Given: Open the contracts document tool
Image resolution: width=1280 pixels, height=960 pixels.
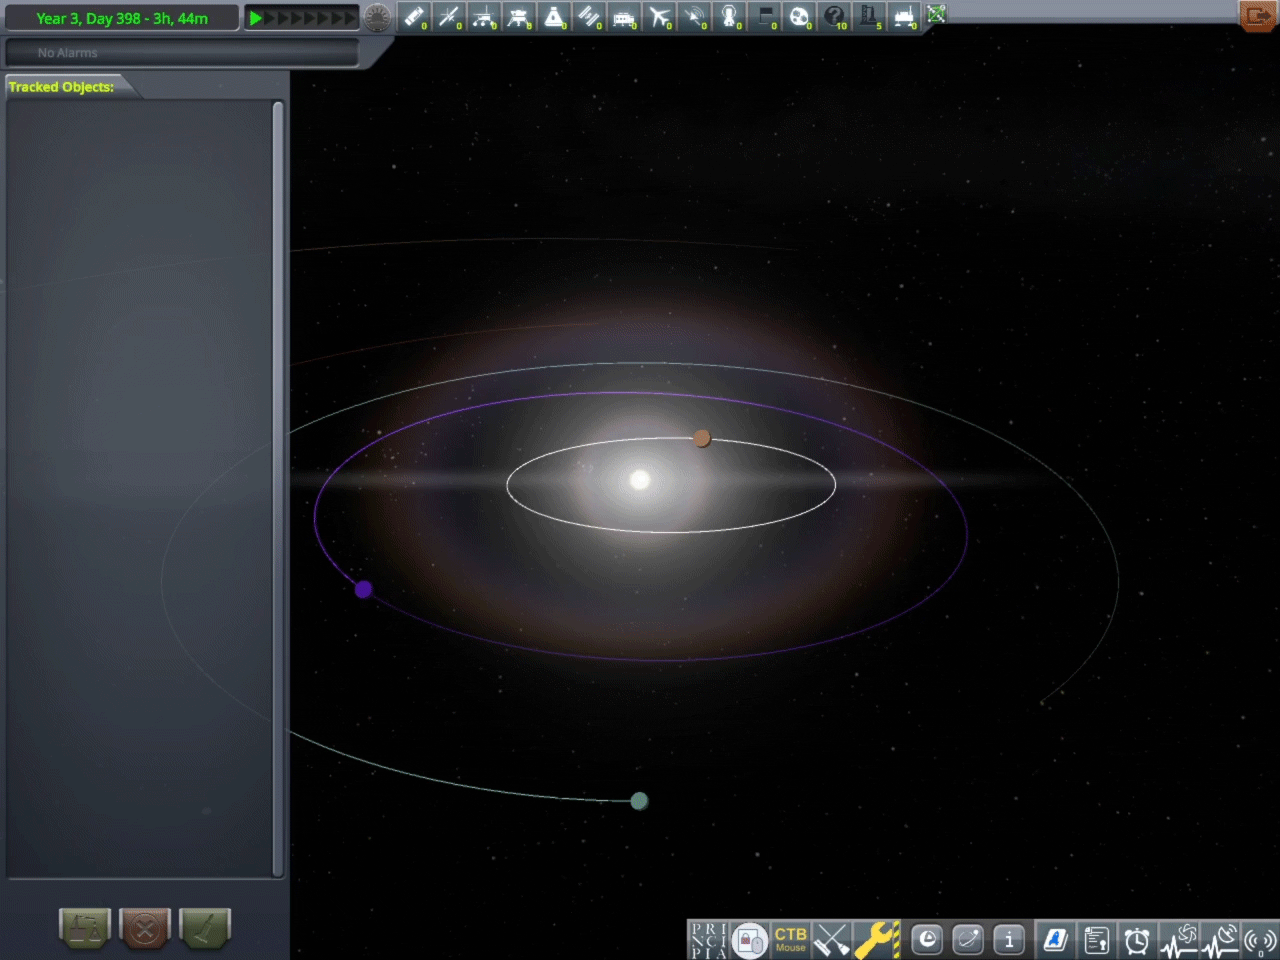Looking at the screenshot, I should [1096, 940].
